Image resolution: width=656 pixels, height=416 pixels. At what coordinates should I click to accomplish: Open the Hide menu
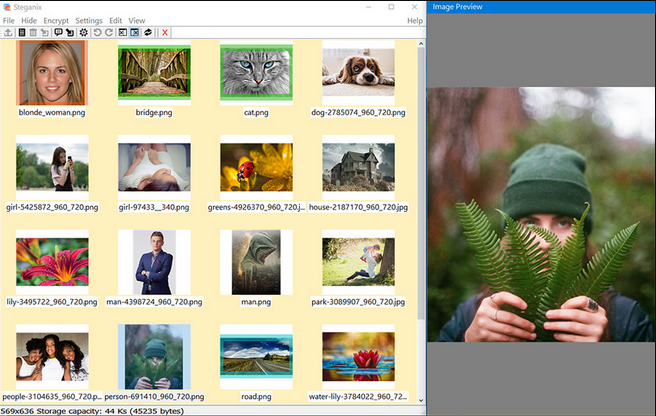29,21
